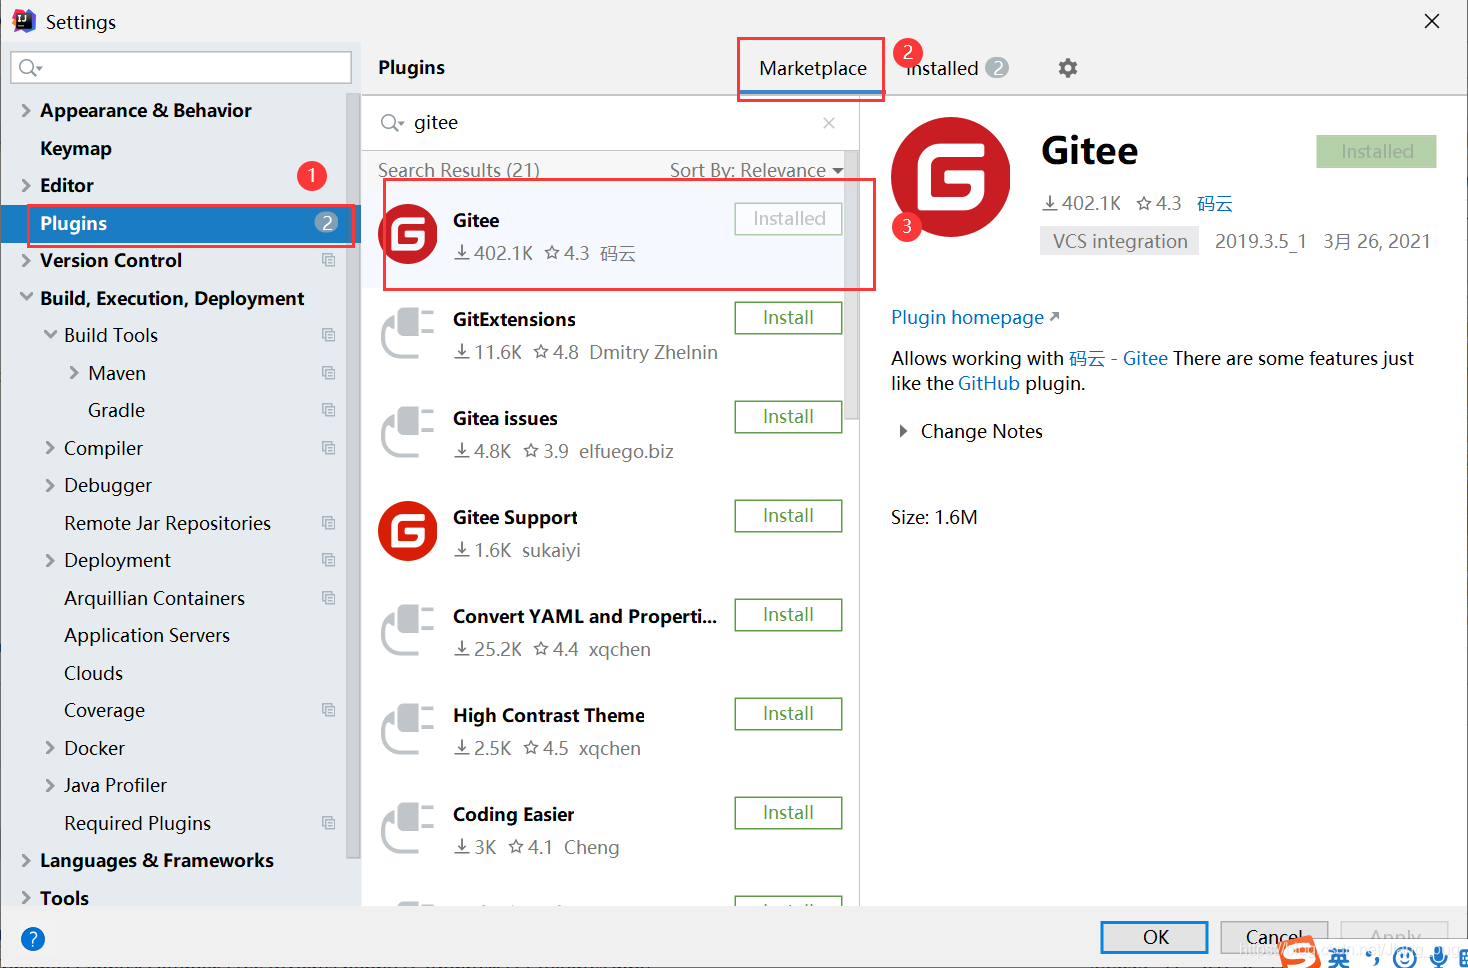
Task: Collapse the Build Tools node
Action: pos(50,335)
